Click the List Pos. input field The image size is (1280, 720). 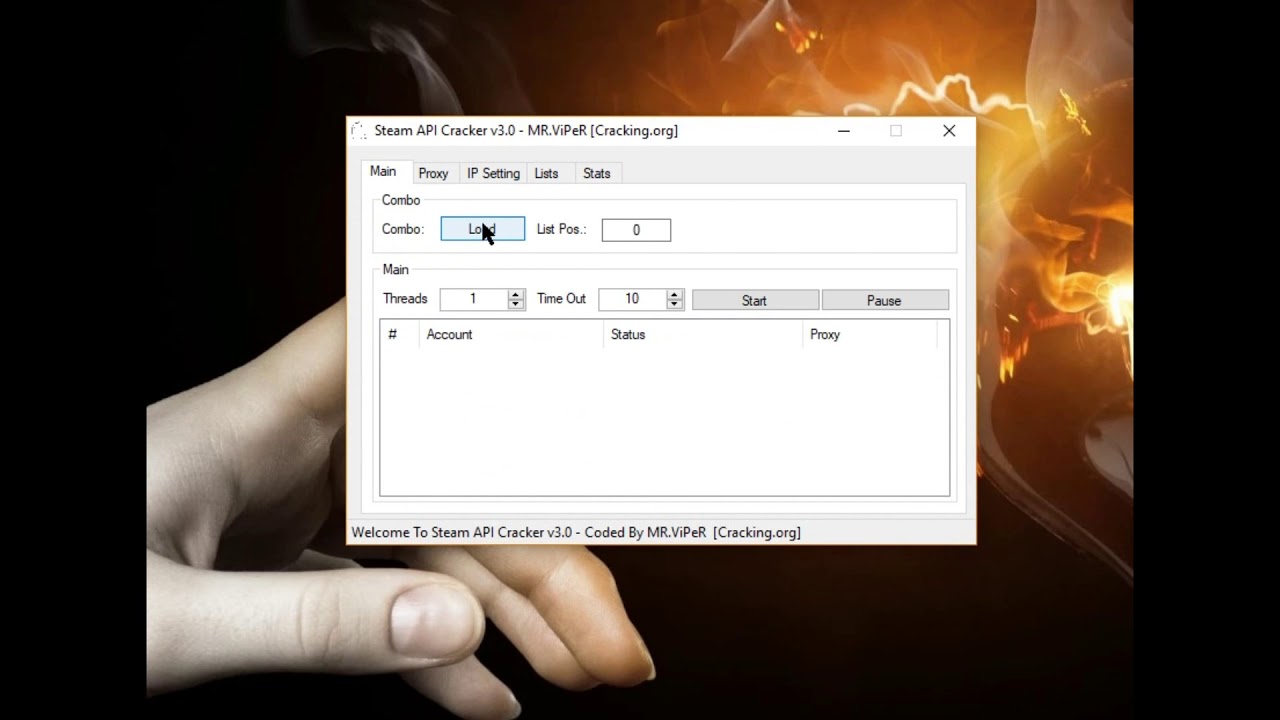tap(636, 230)
